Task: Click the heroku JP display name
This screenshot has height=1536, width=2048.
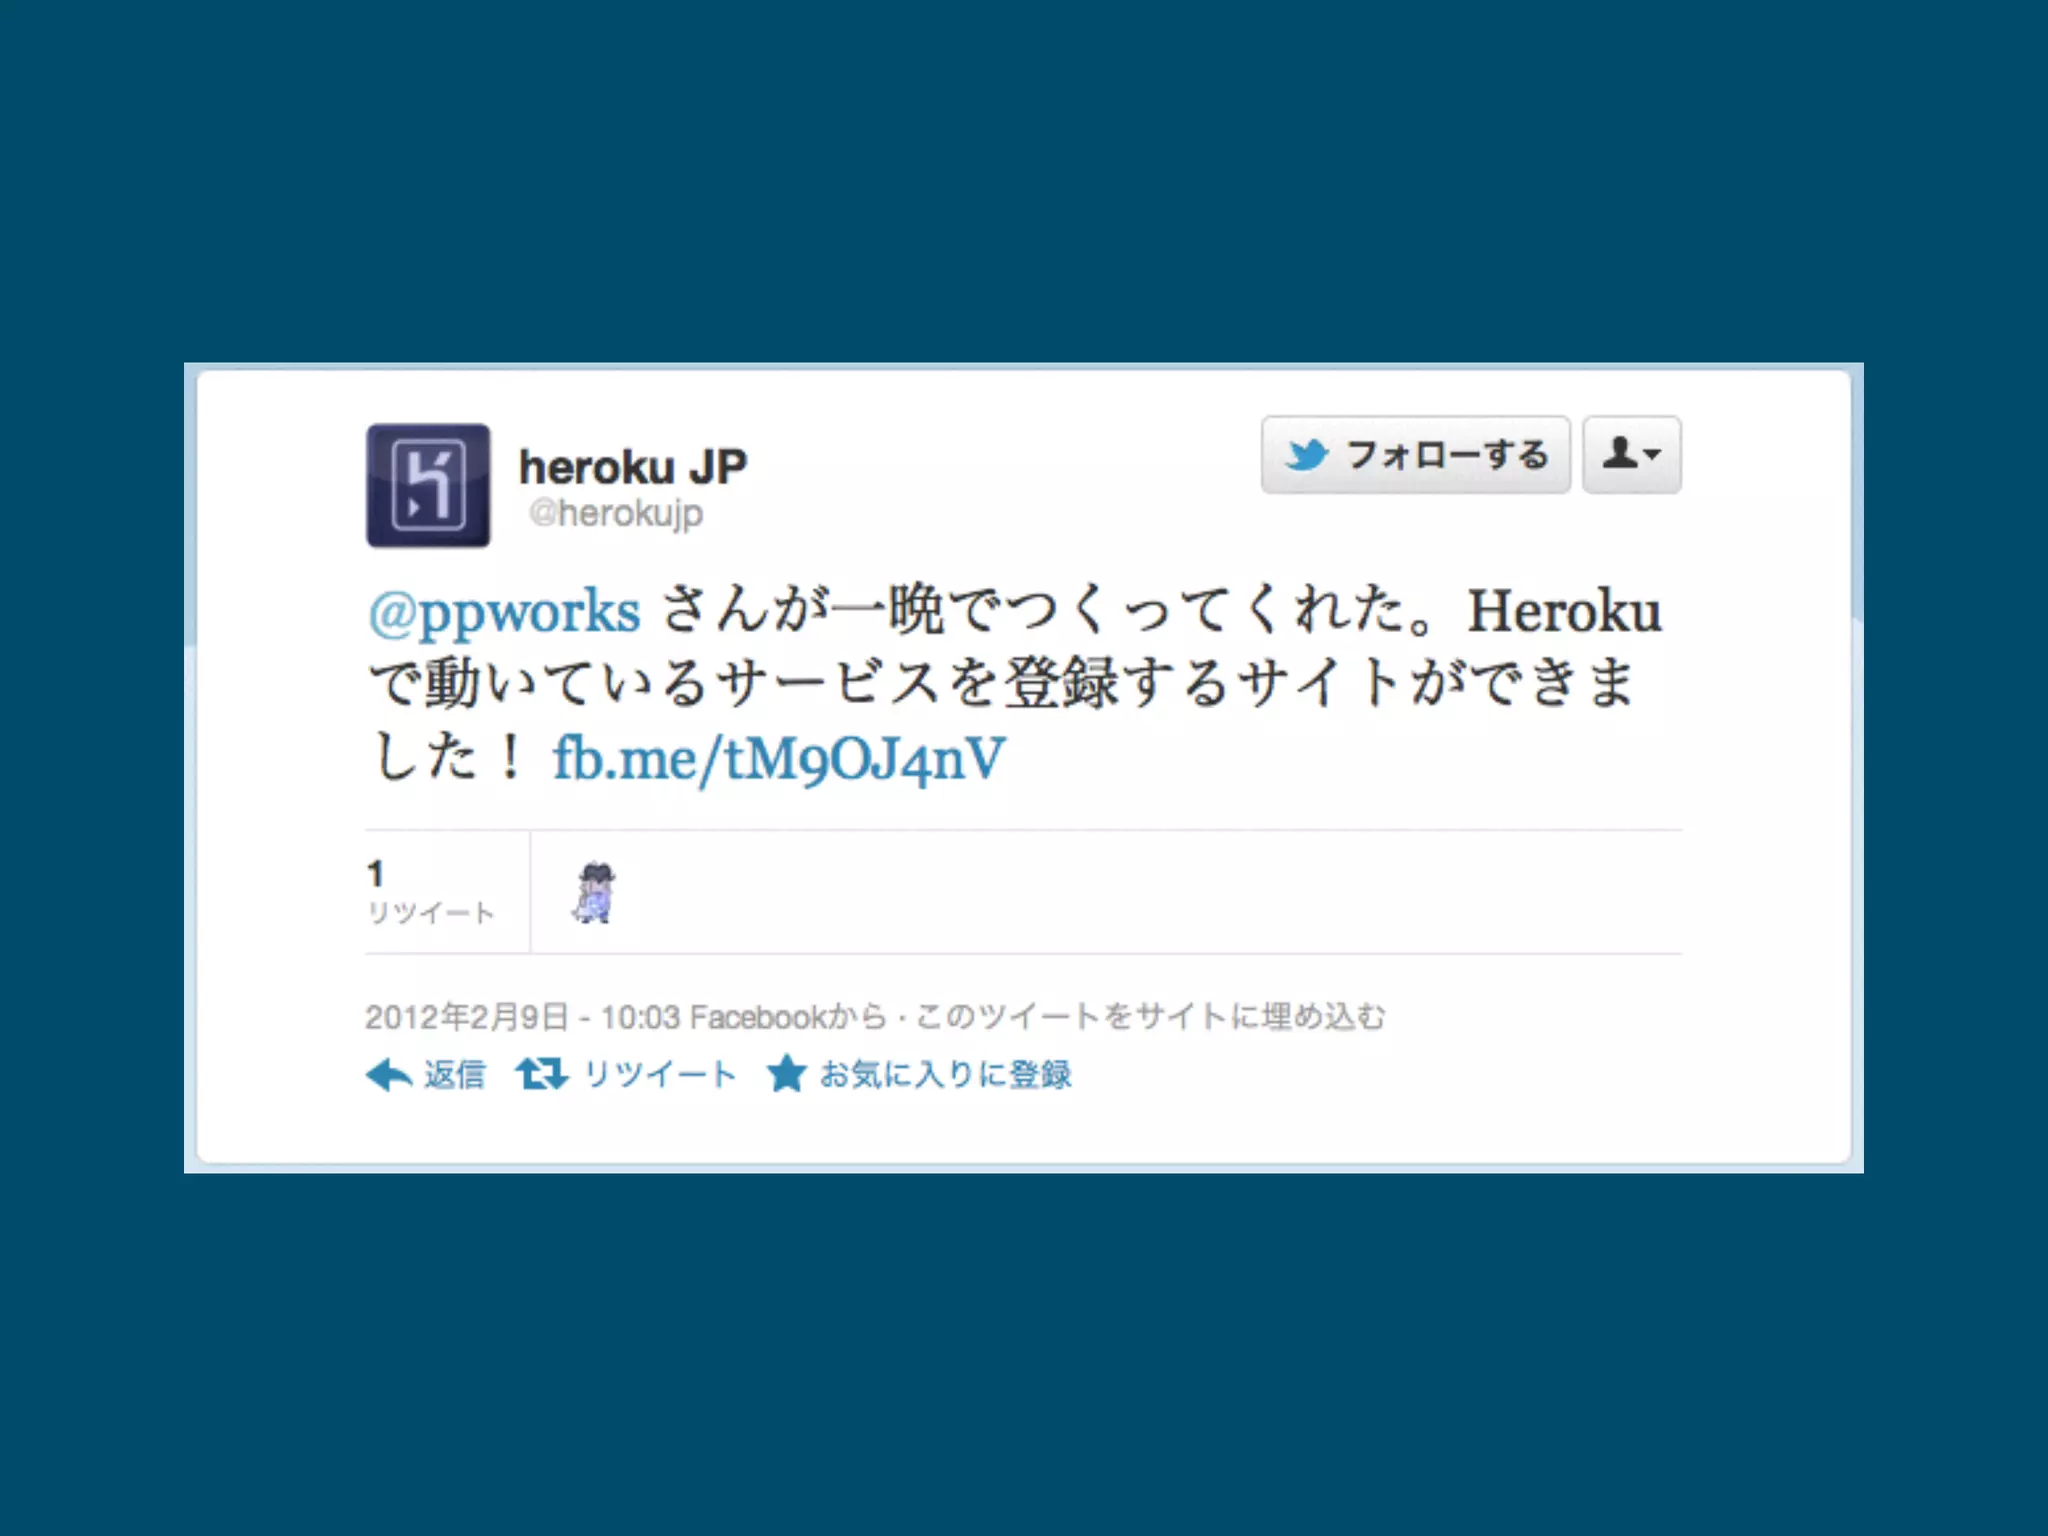Action: [x=633, y=467]
